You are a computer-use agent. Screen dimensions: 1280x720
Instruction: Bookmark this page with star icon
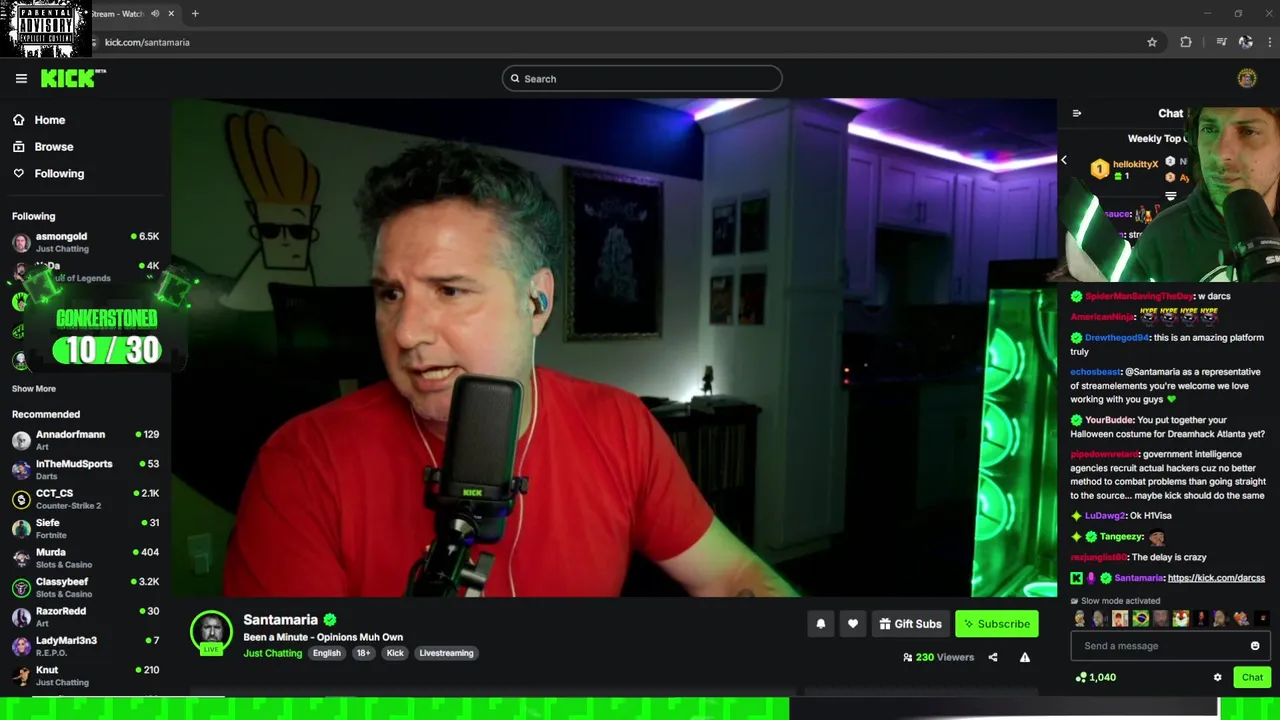pyautogui.click(x=1152, y=42)
